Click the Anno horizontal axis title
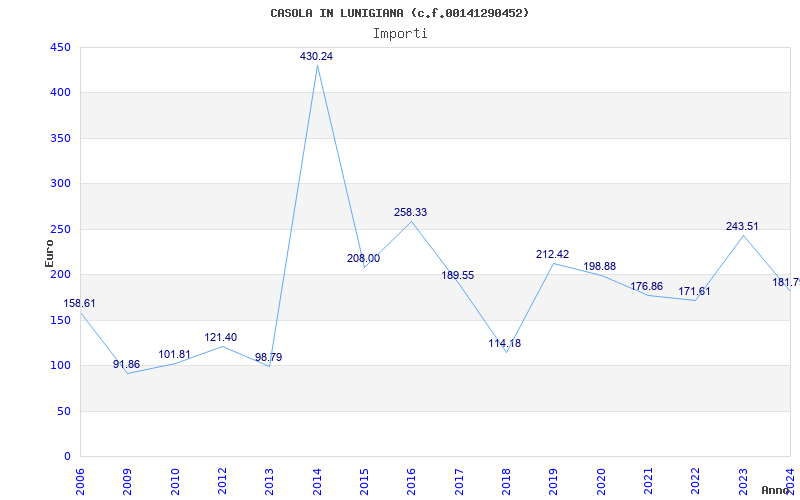Image resolution: width=800 pixels, height=500 pixels. click(775, 490)
